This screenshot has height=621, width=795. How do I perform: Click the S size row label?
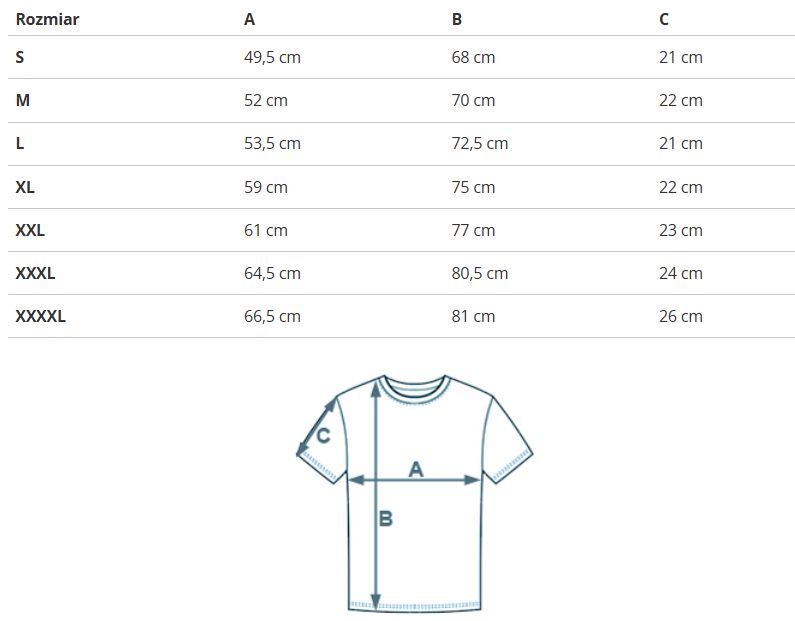point(20,57)
